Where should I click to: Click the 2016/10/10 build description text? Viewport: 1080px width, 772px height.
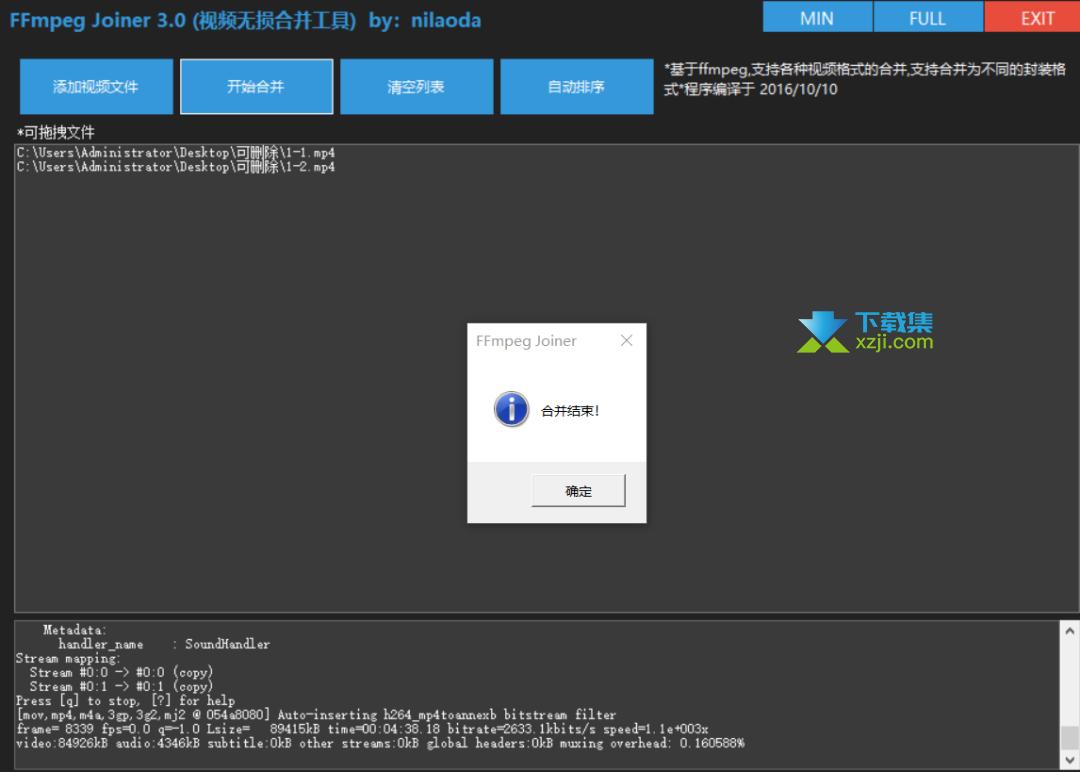coord(864,79)
